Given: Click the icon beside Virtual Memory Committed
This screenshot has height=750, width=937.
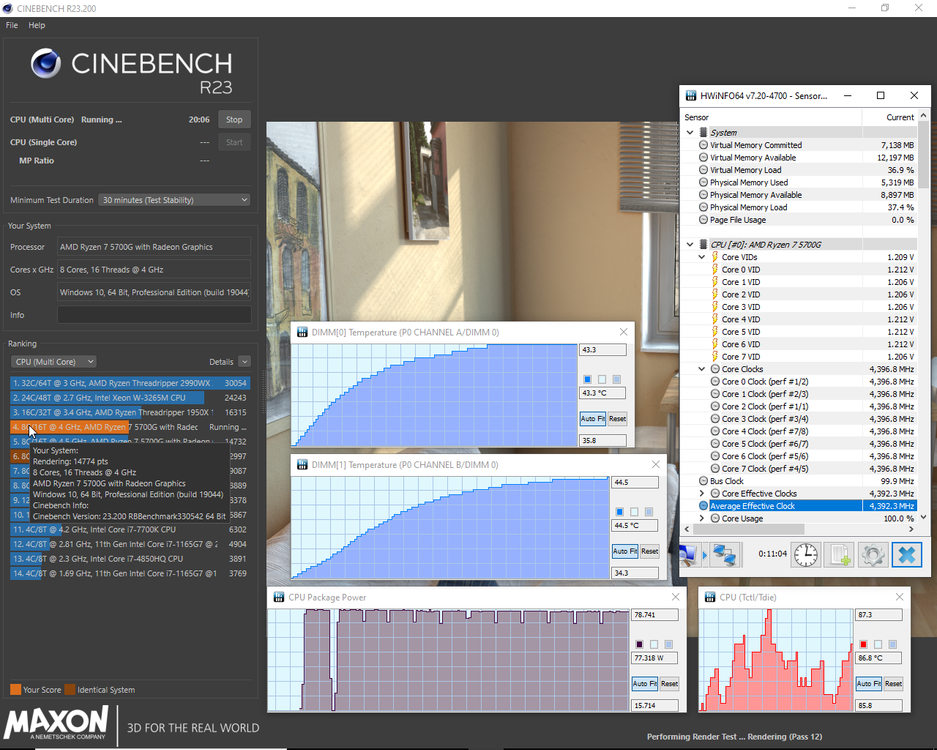Looking at the screenshot, I should 703,145.
